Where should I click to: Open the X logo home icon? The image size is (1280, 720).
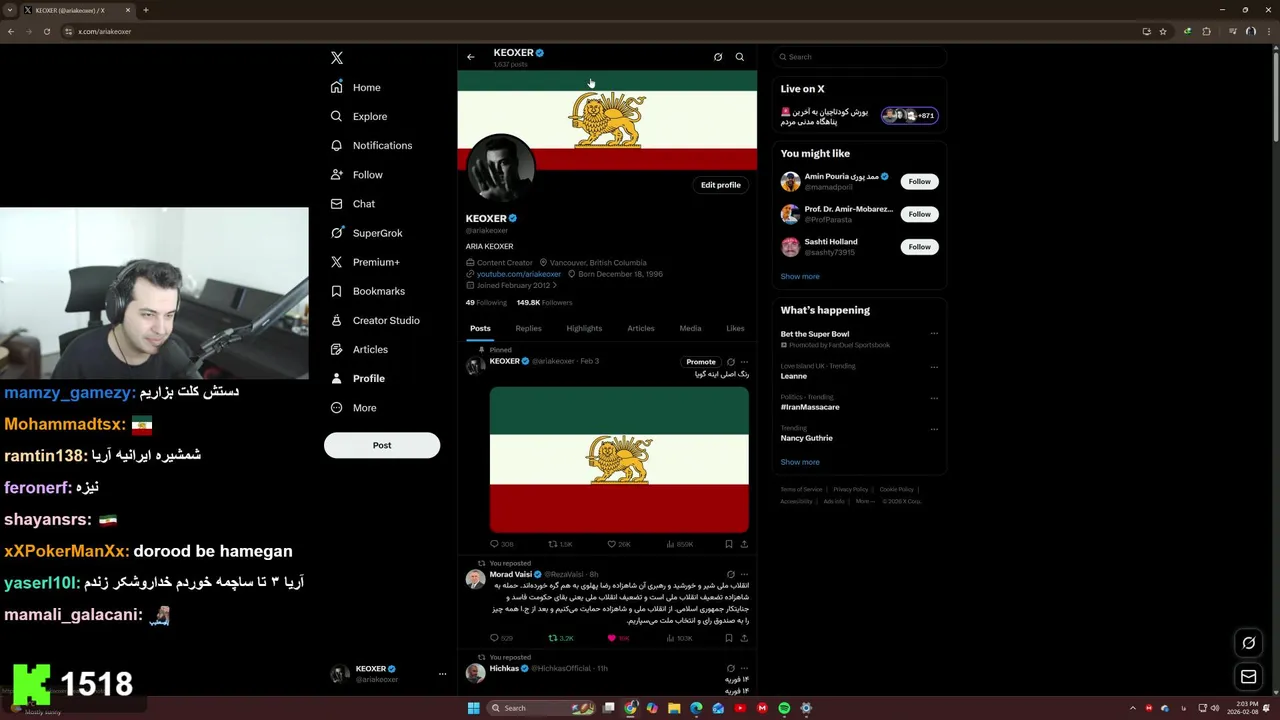(337, 58)
